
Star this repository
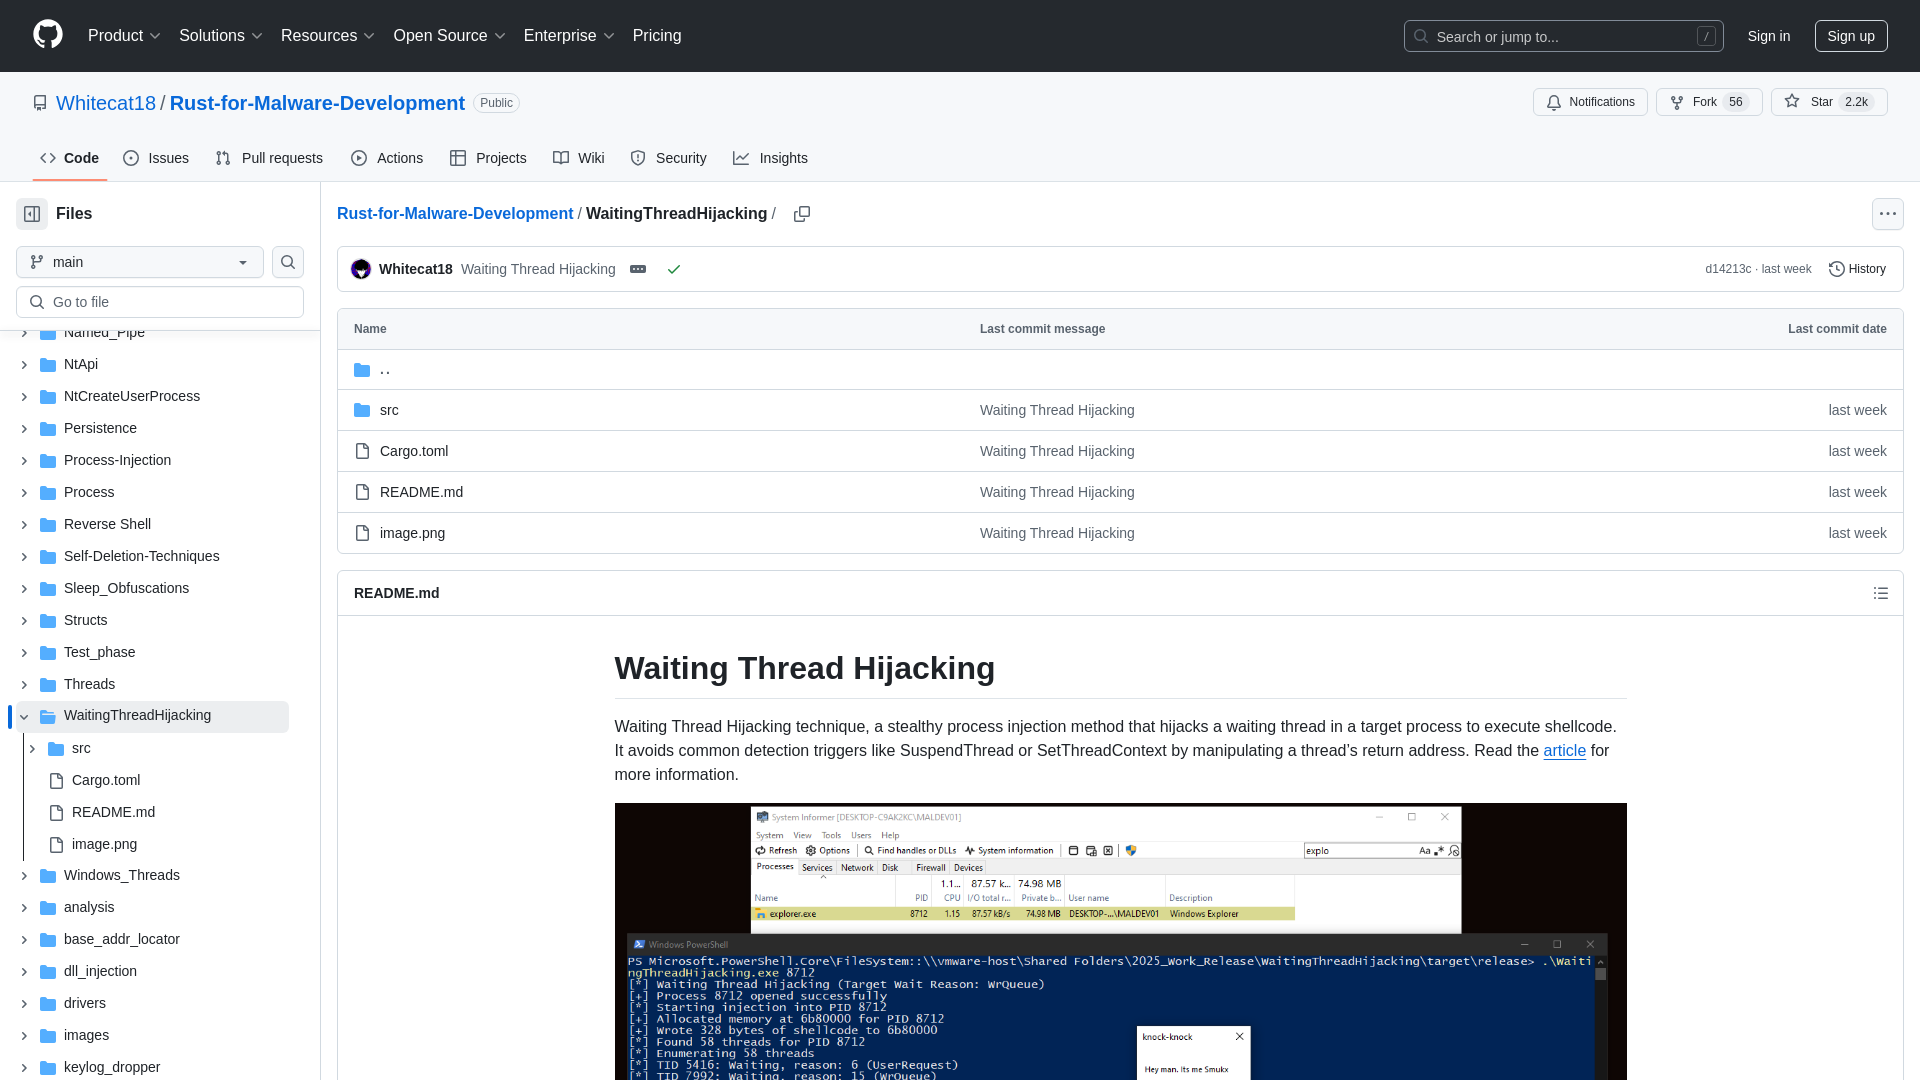1828,102
